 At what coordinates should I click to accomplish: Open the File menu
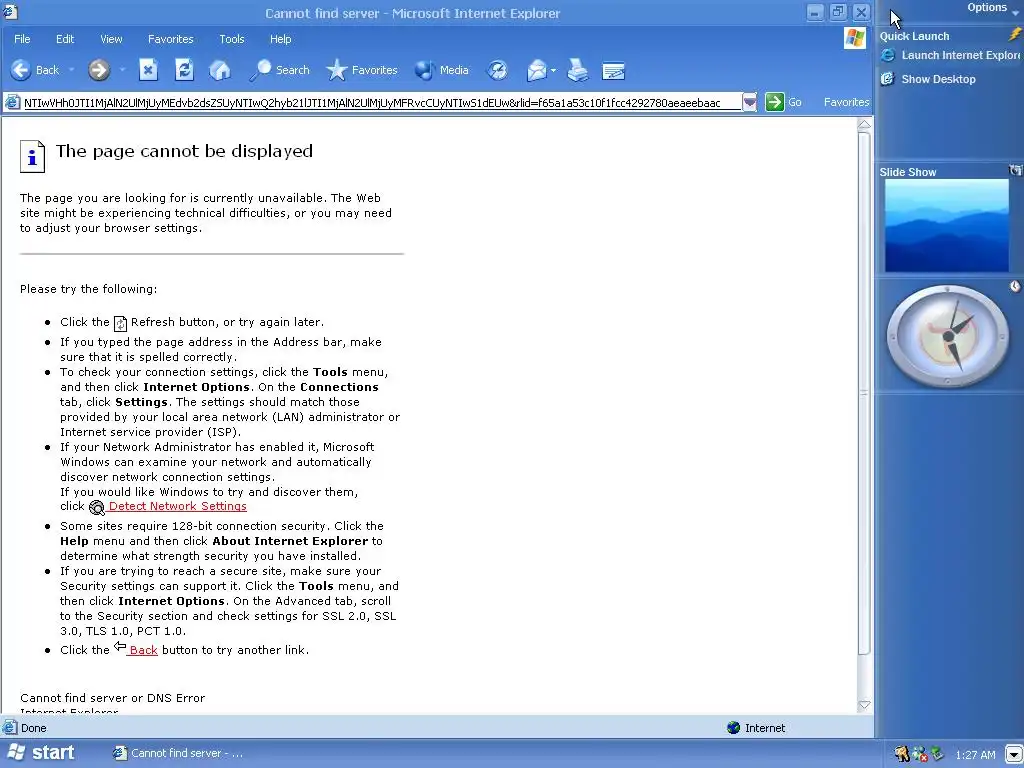22,39
